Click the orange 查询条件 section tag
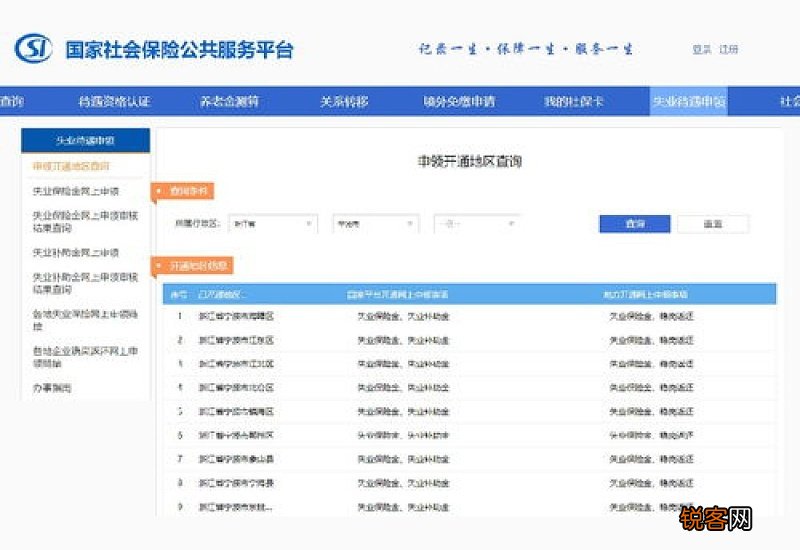800x550 pixels. 182,191
